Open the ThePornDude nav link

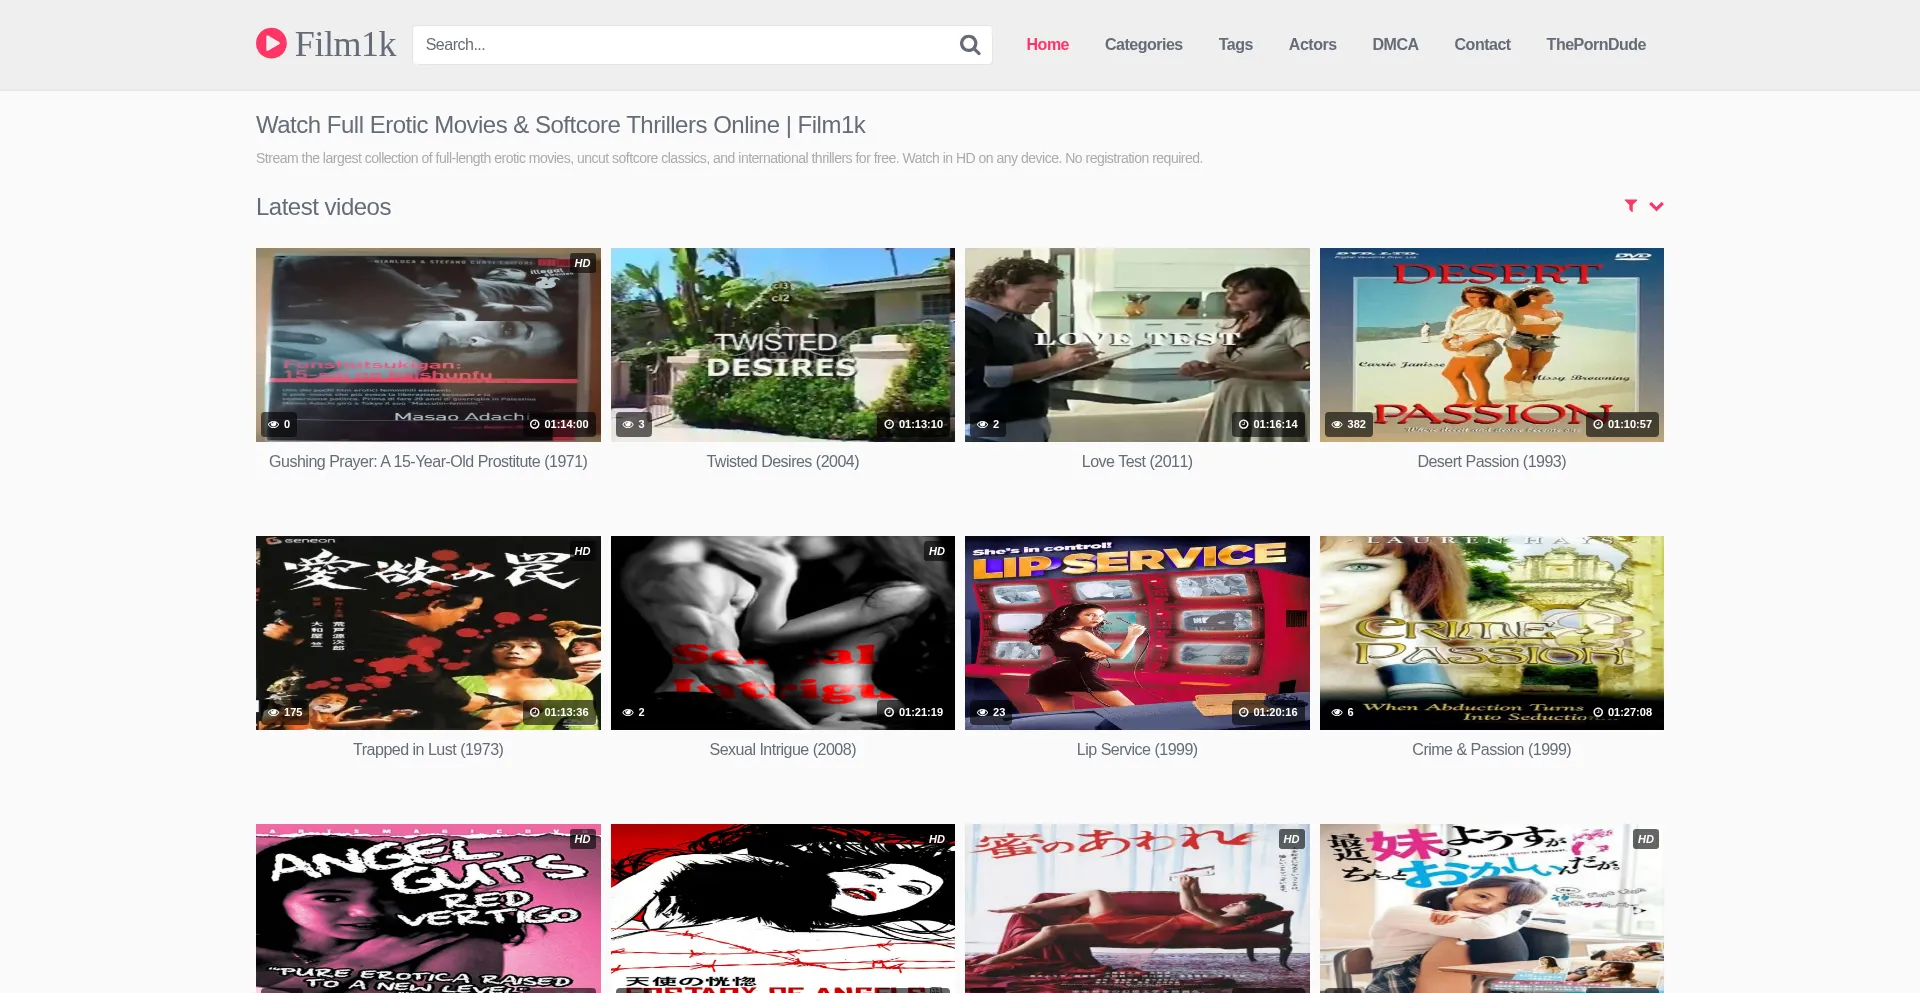[1596, 45]
